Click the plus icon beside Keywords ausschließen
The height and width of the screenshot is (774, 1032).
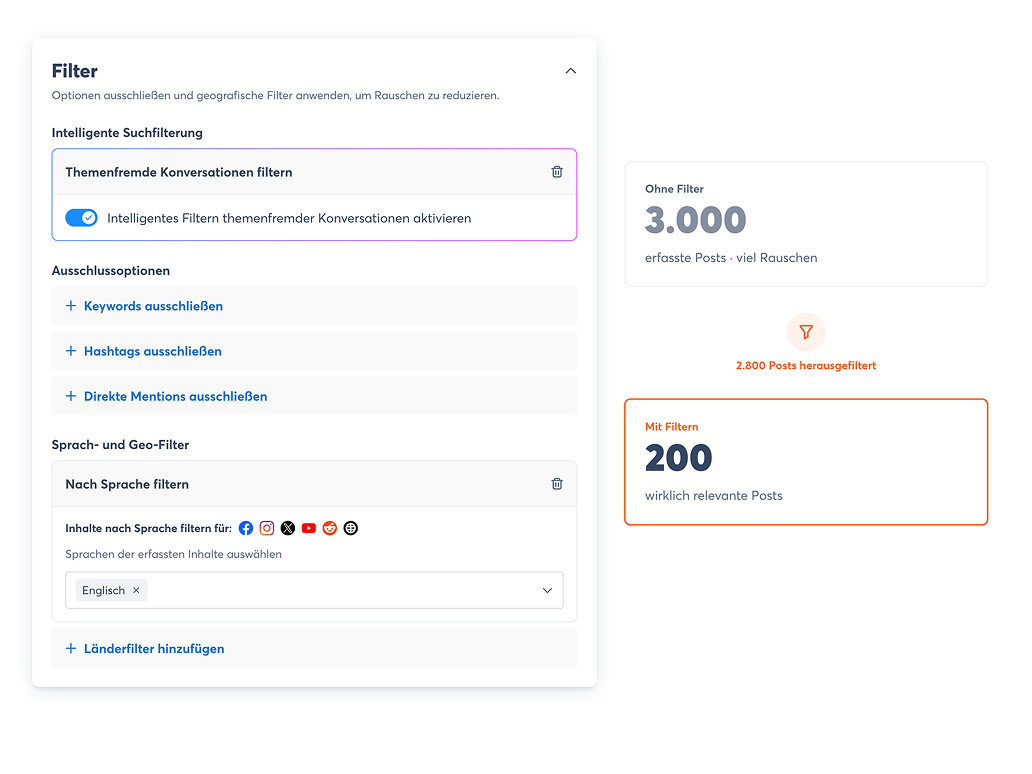70,306
